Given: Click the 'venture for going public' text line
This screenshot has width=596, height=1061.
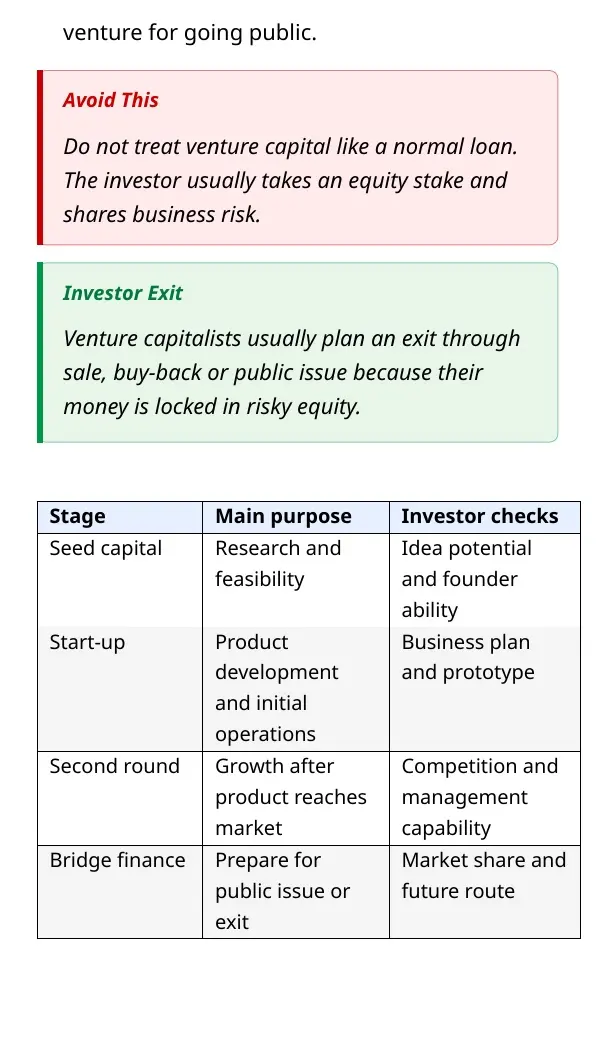Looking at the screenshot, I should click(x=189, y=32).
